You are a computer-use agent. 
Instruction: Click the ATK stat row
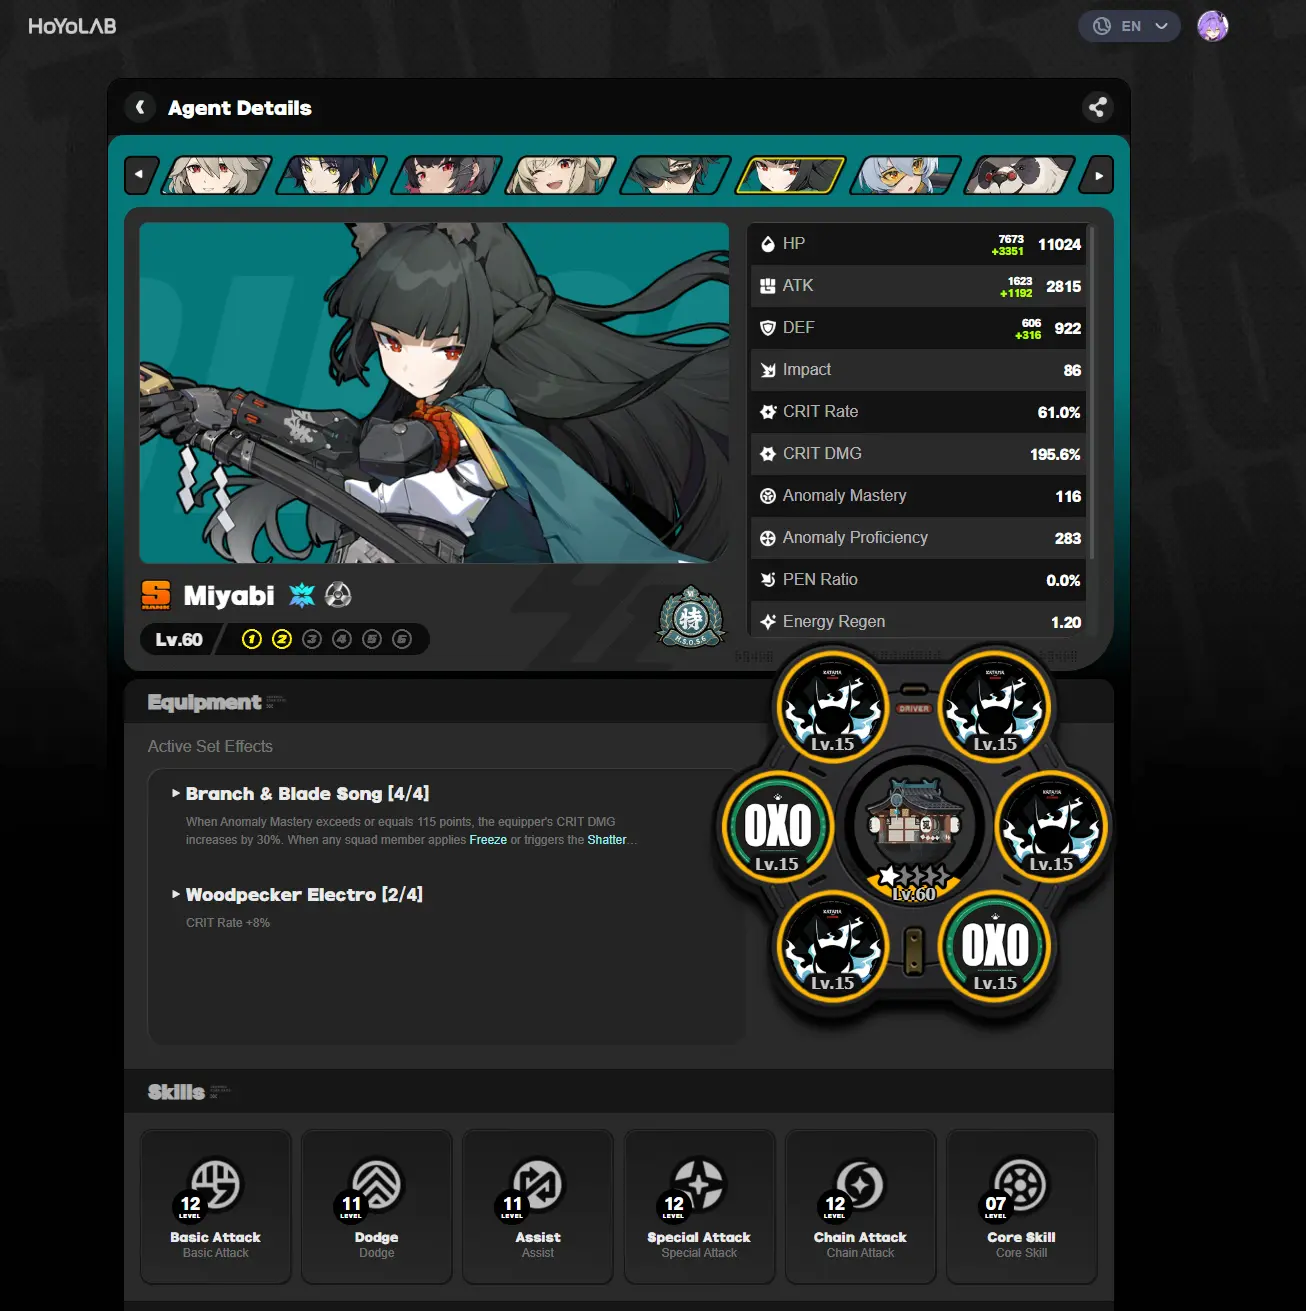pyautogui.click(x=918, y=286)
